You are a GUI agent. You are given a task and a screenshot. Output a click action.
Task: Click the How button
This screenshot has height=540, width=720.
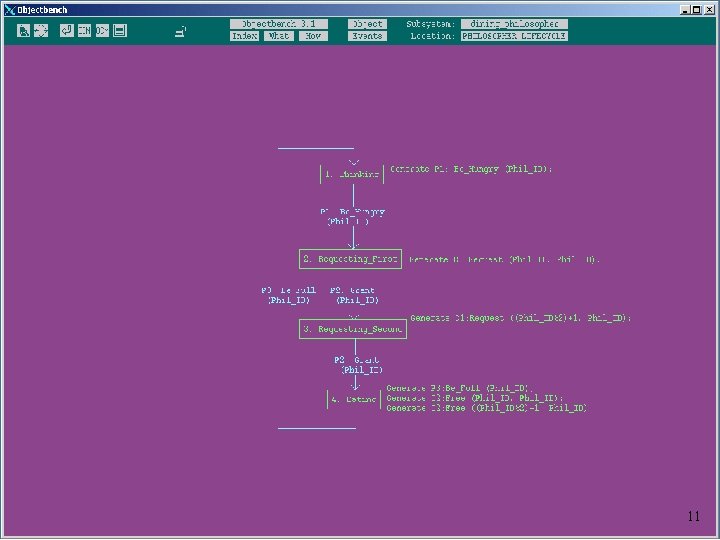point(313,36)
